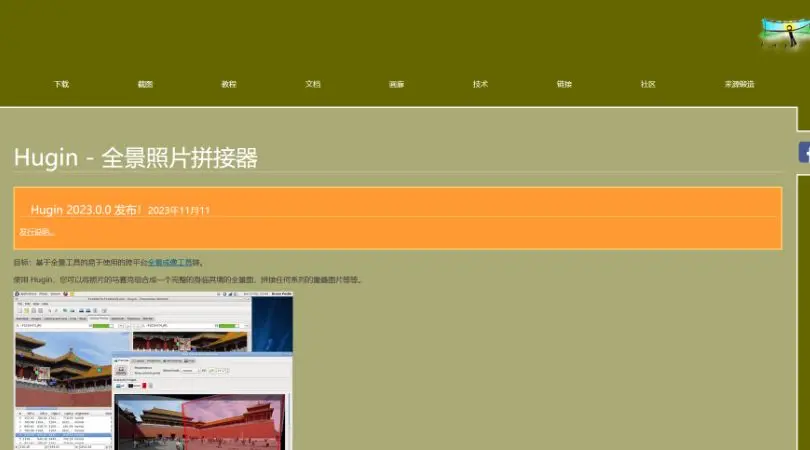Open the 社区 (Community) nav item

pos(648,84)
